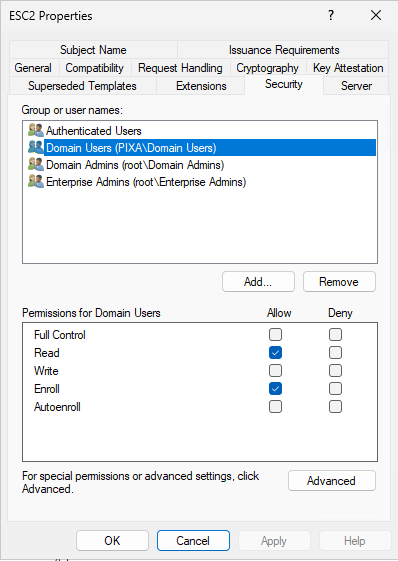The width and height of the screenshot is (398, 561).
Task: Click the Full Control permission label
Action: click(x=60, y=335)
